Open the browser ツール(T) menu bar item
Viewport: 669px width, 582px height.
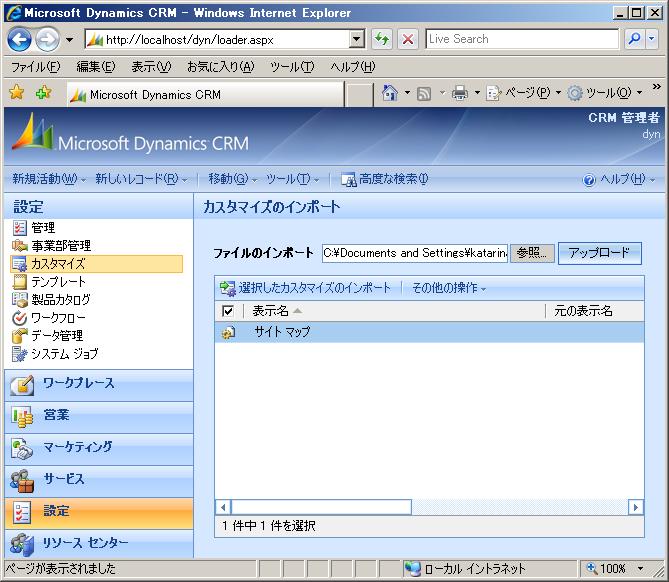tap(292, 67)
